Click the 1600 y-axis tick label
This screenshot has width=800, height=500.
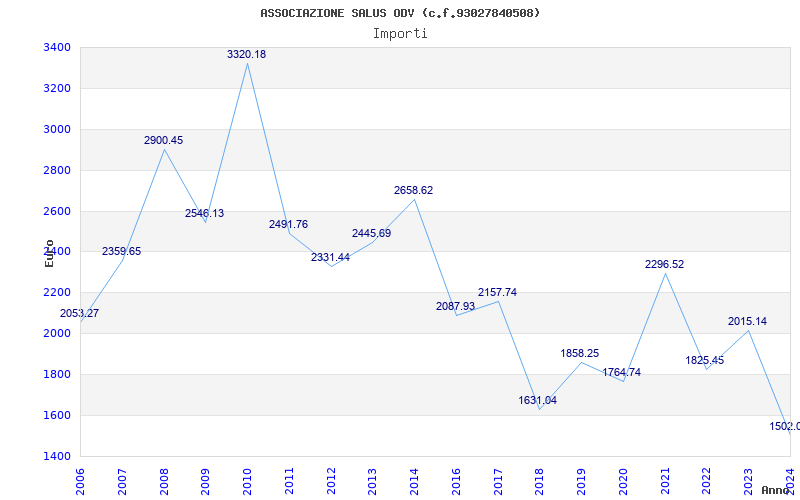[x=57, y=415]
